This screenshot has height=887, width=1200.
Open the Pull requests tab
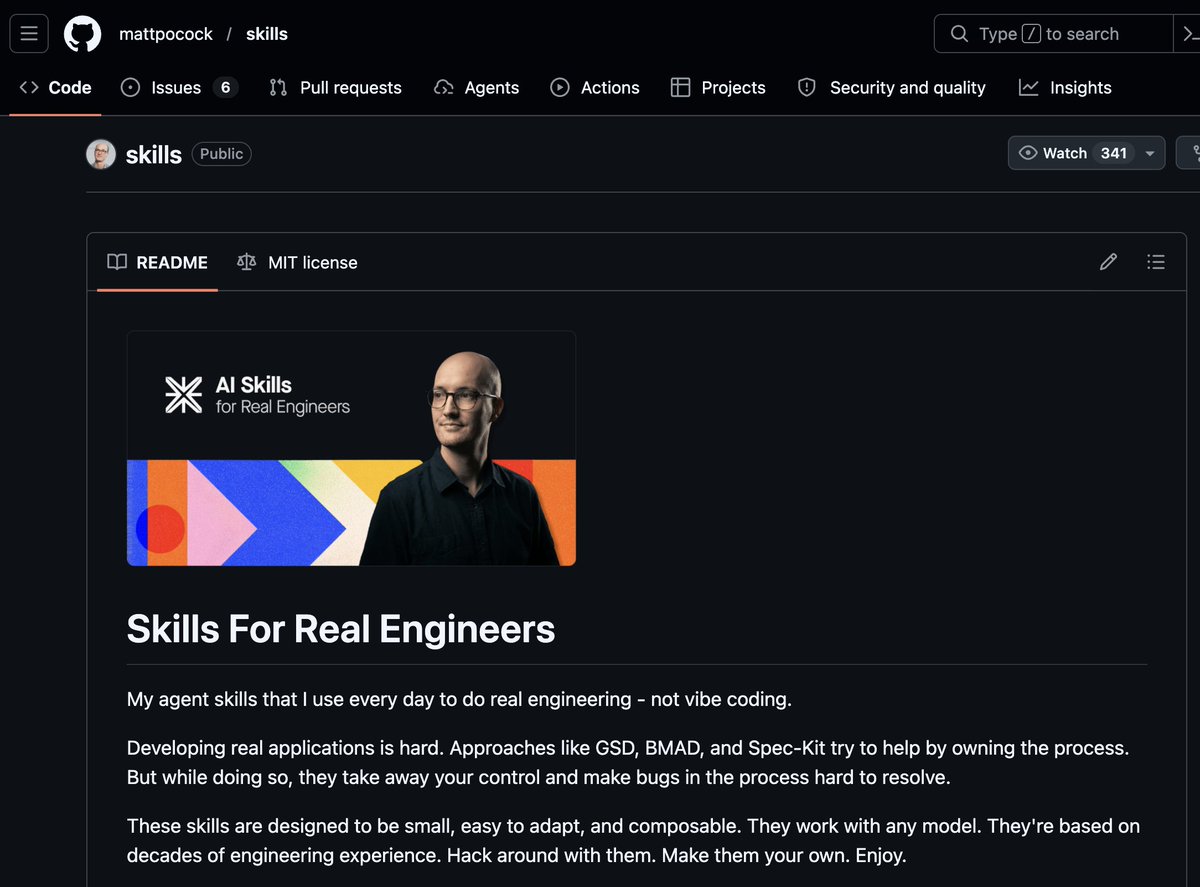pyautogui.click(x=336, y=88)
